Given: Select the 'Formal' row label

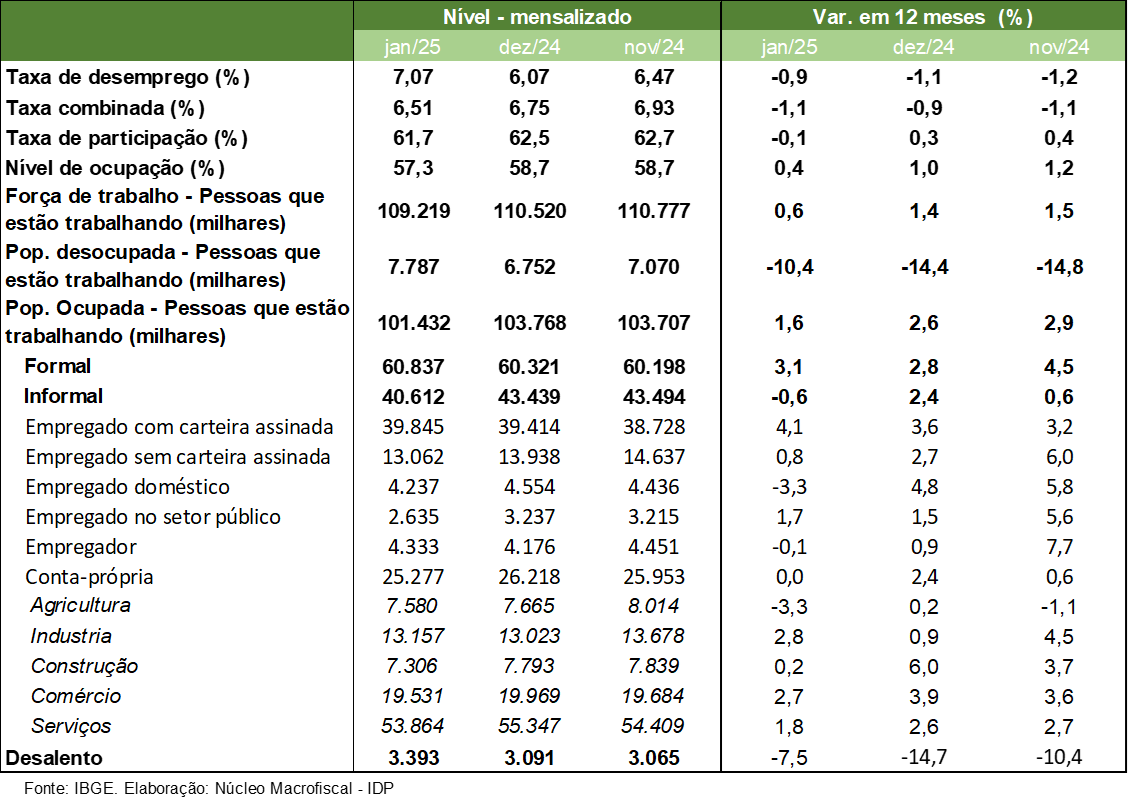Looking at the screenshot, I should pos(58,366).
